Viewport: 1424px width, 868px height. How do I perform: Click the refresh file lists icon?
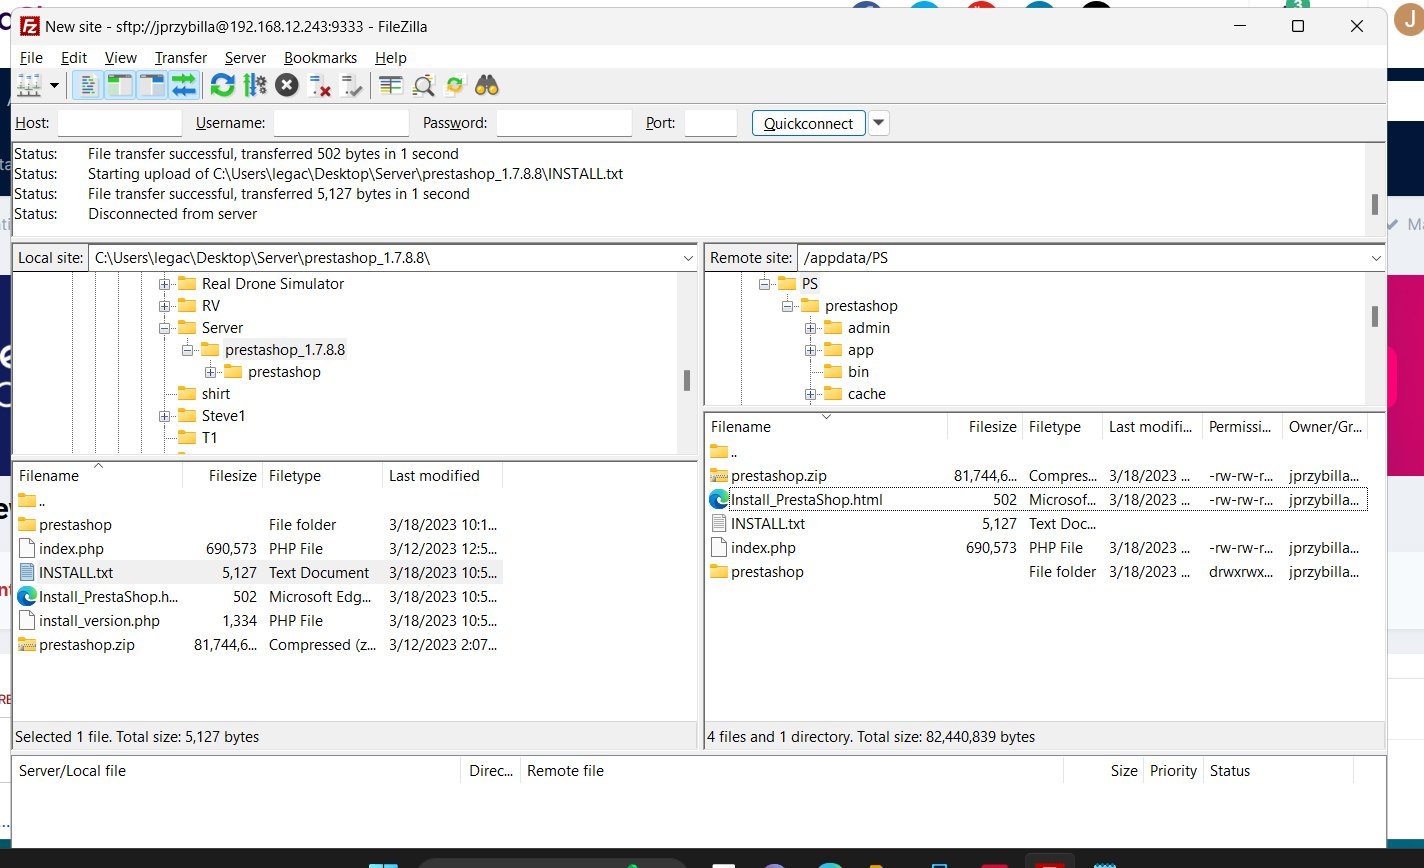pyautogui.click(x=222, y=86)
